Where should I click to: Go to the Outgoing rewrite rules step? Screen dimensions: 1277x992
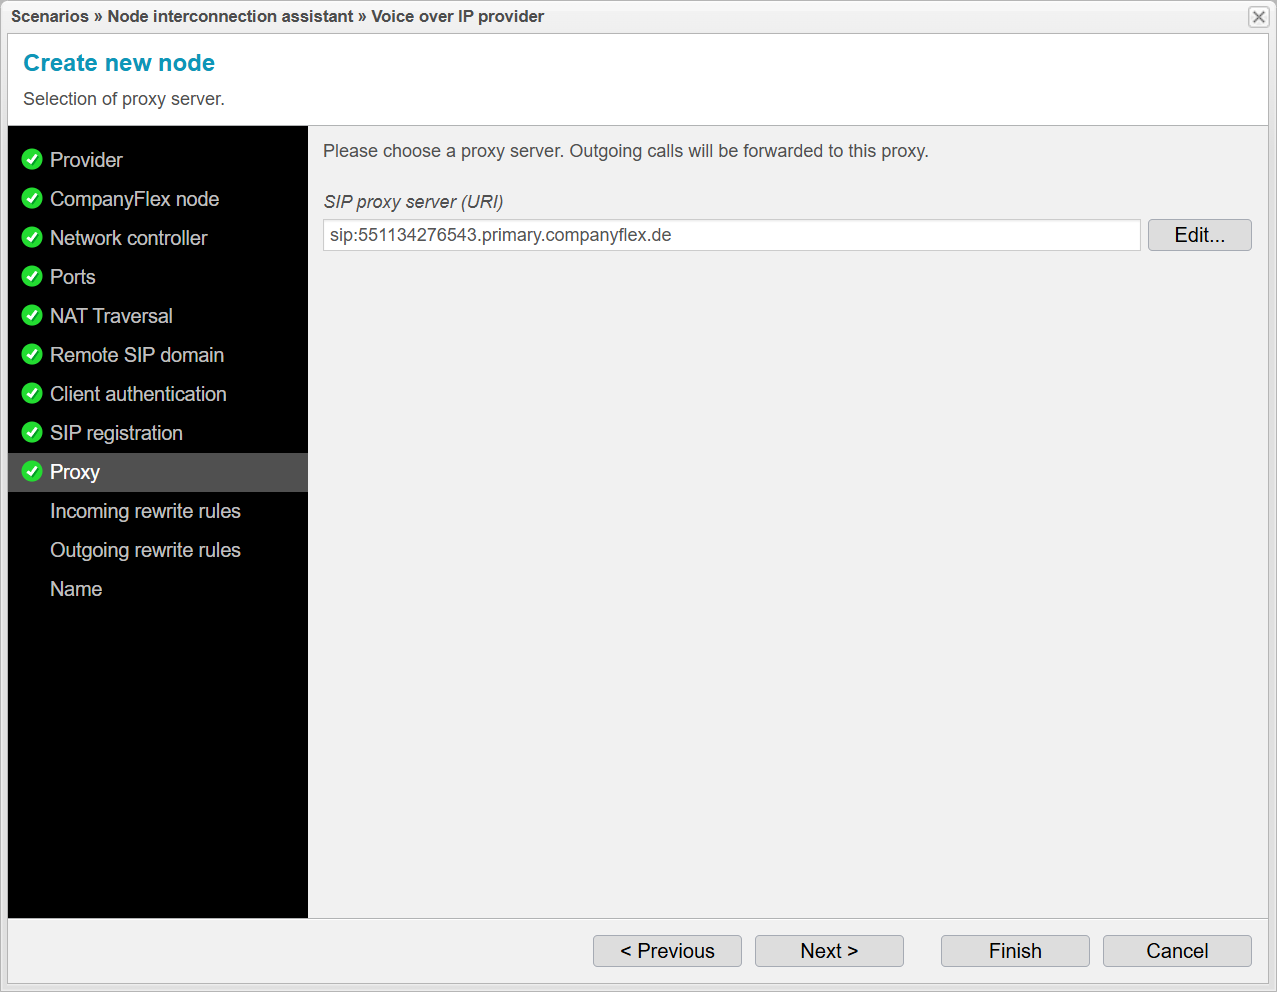click(x=145, y=550)
